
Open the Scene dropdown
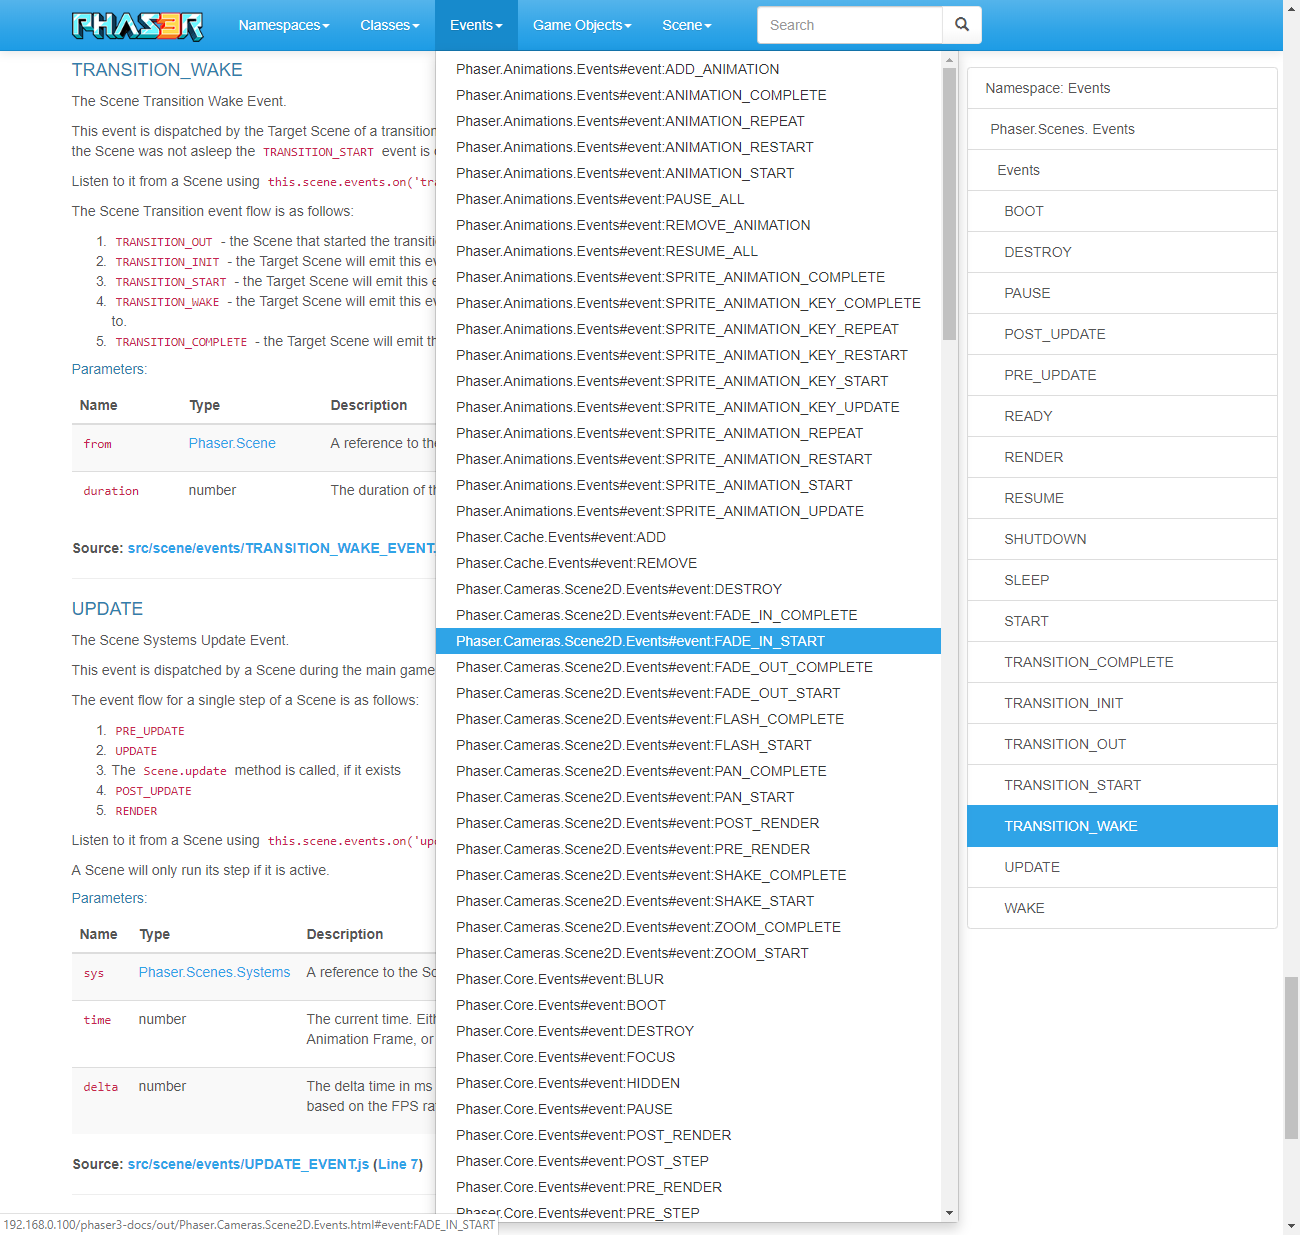pyautogui.click(x=686, y=25)
